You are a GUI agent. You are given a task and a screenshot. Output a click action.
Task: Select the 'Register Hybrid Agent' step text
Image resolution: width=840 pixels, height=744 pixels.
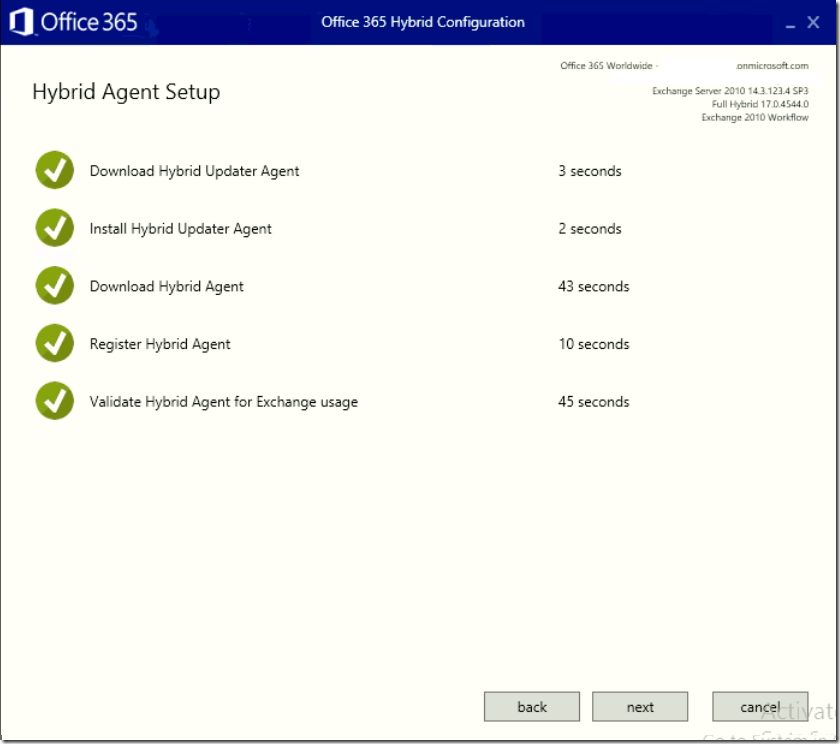coord(160,344)
